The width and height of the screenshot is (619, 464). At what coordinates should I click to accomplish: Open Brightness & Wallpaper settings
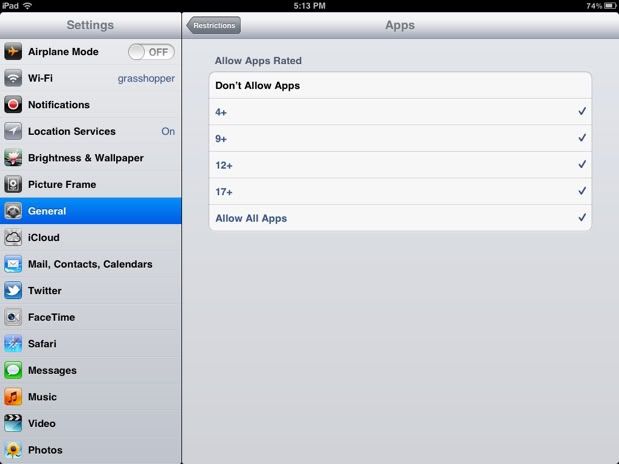(x=91, y=158)
